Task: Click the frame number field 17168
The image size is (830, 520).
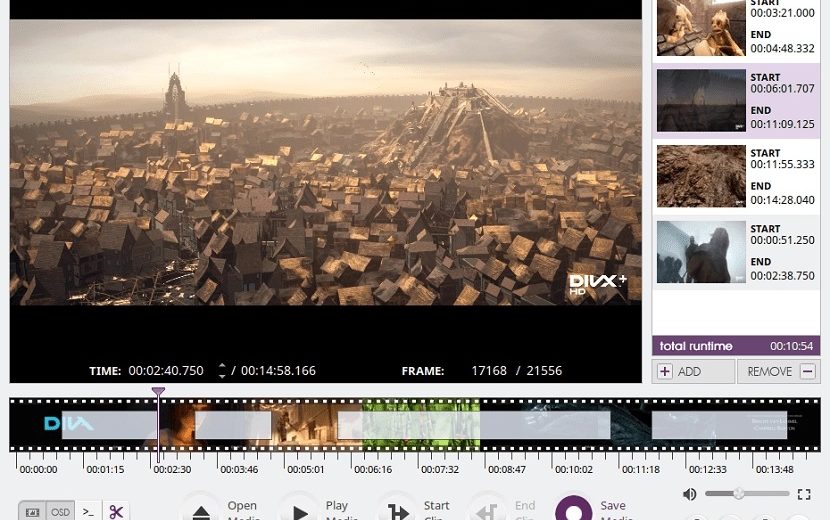Action: tap(489, 371)
